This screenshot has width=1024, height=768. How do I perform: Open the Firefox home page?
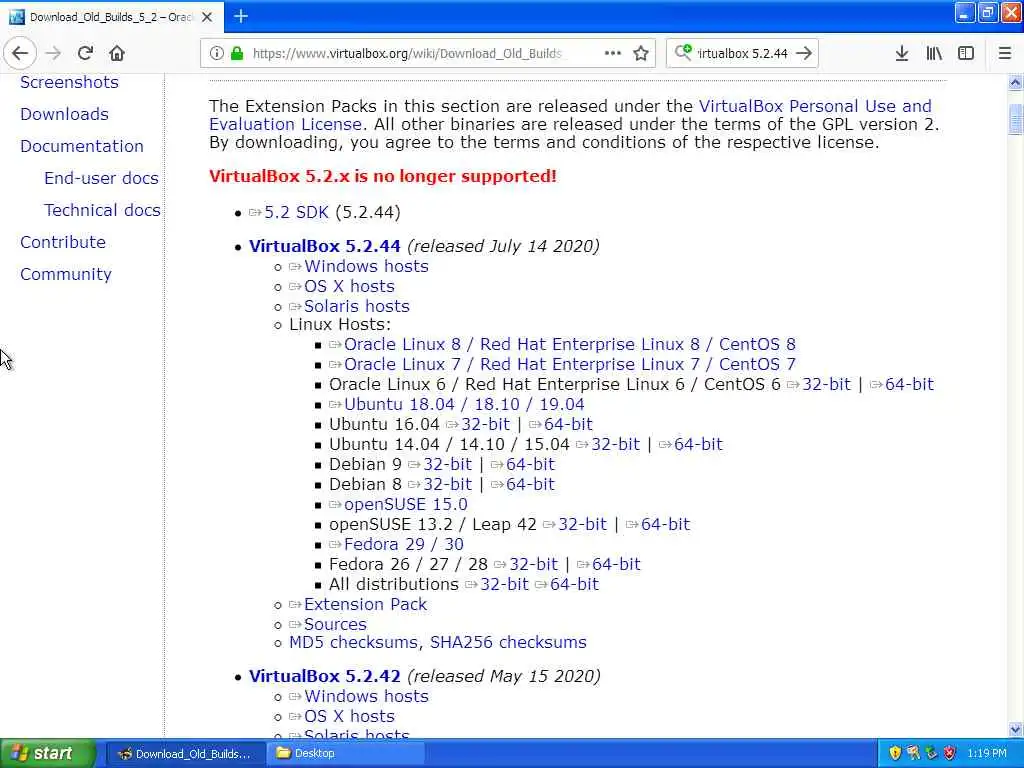tap(117, 54)
